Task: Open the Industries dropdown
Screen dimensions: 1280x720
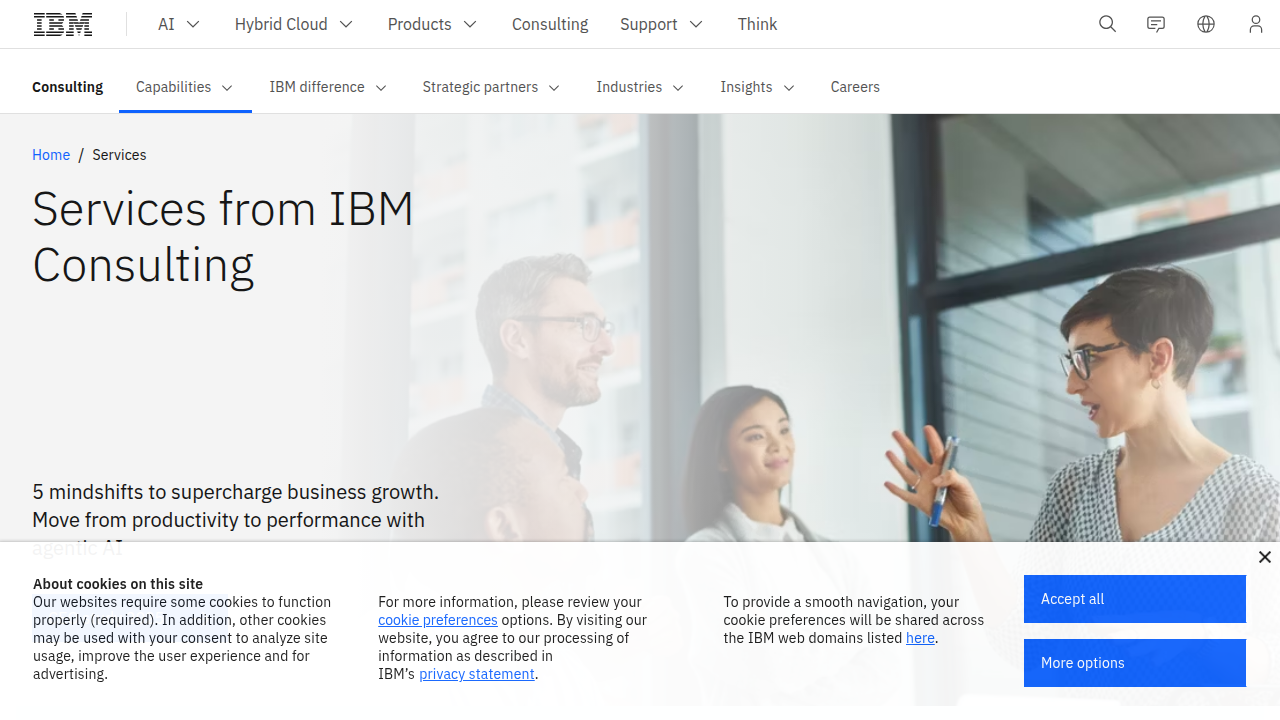Action: point(678,88)
